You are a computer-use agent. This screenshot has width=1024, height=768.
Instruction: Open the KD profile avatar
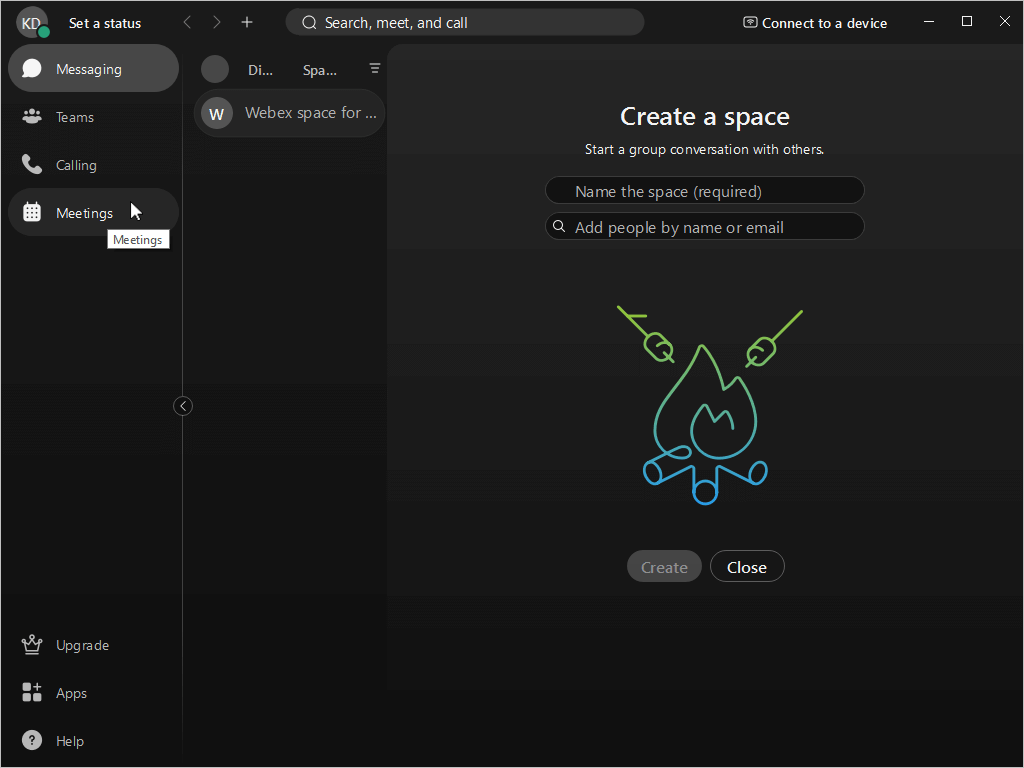[31, 23]
